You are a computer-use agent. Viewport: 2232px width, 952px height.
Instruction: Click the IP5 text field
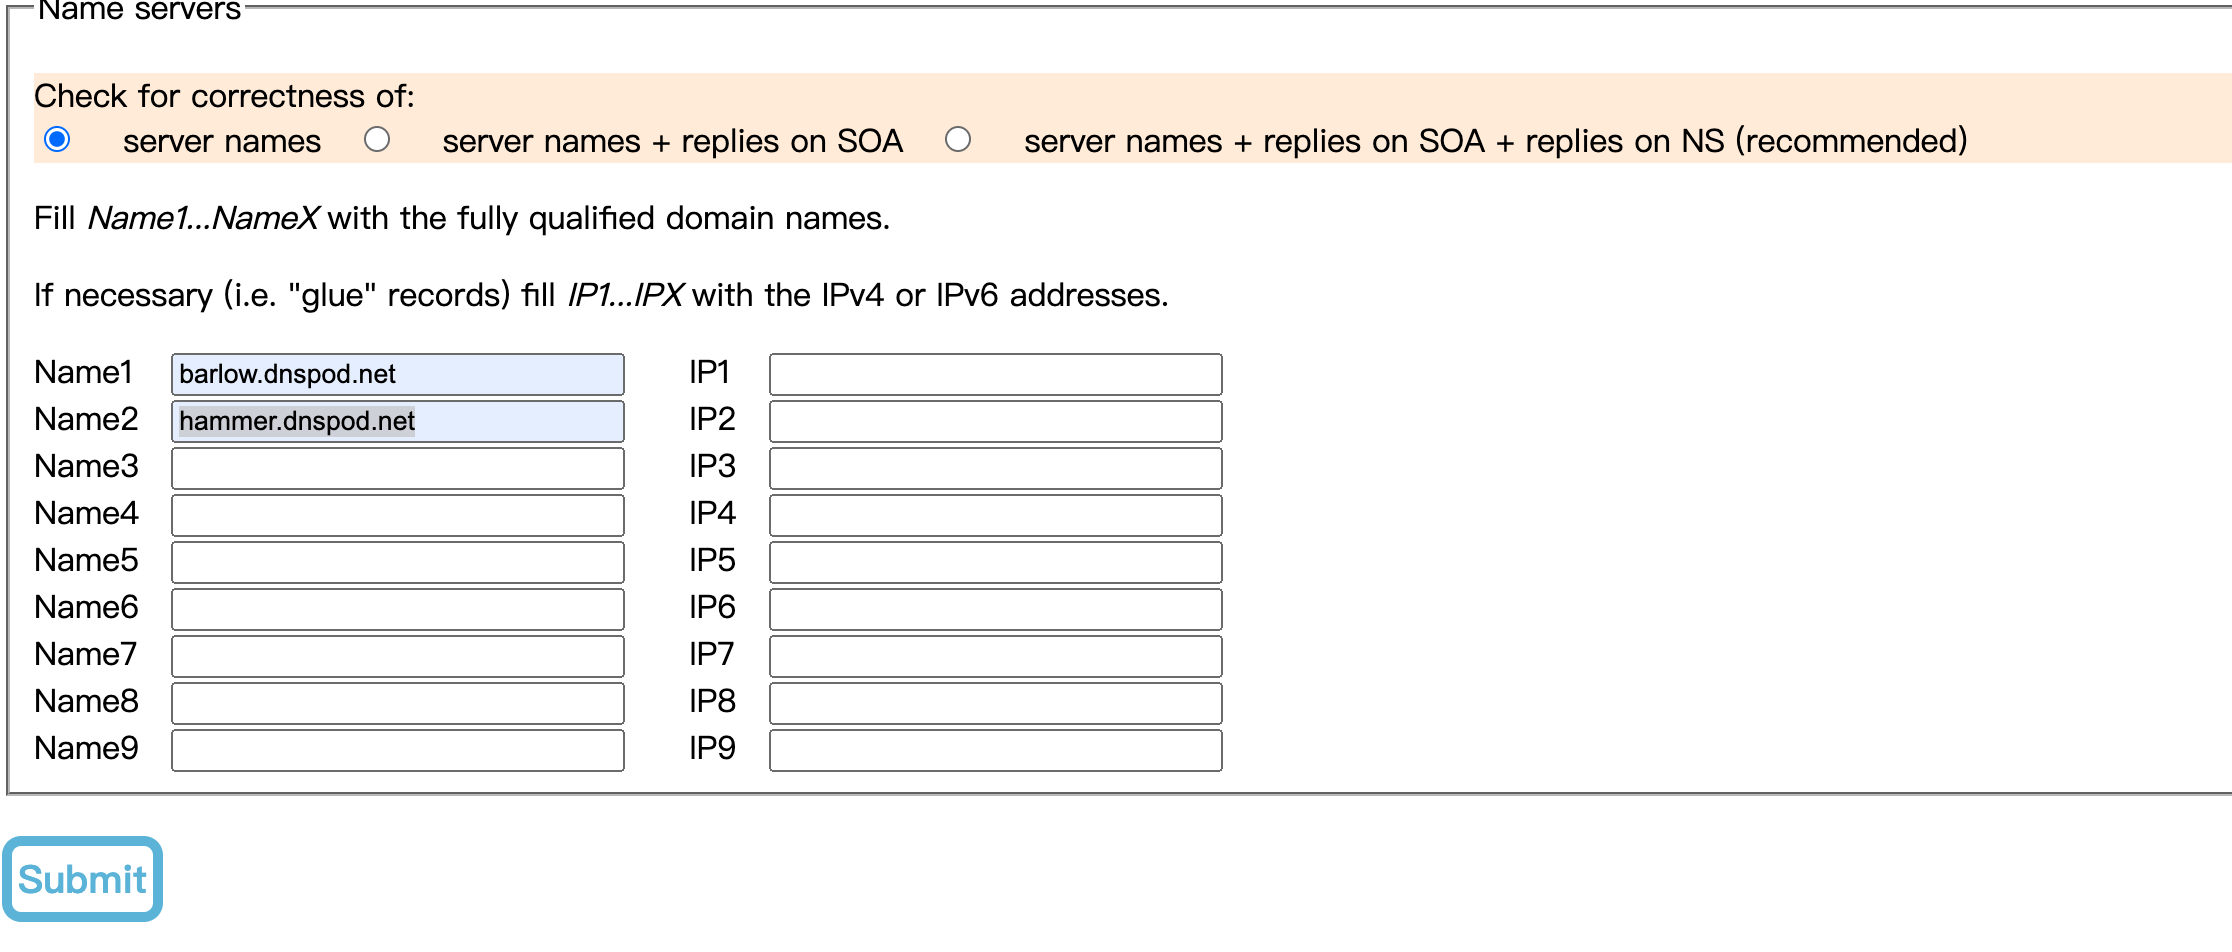pos(995,562)
